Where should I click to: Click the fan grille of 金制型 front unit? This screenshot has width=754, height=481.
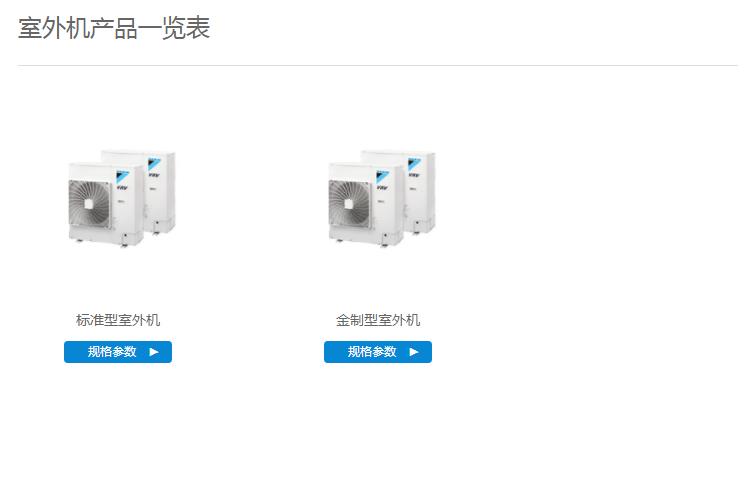[349, 203]
